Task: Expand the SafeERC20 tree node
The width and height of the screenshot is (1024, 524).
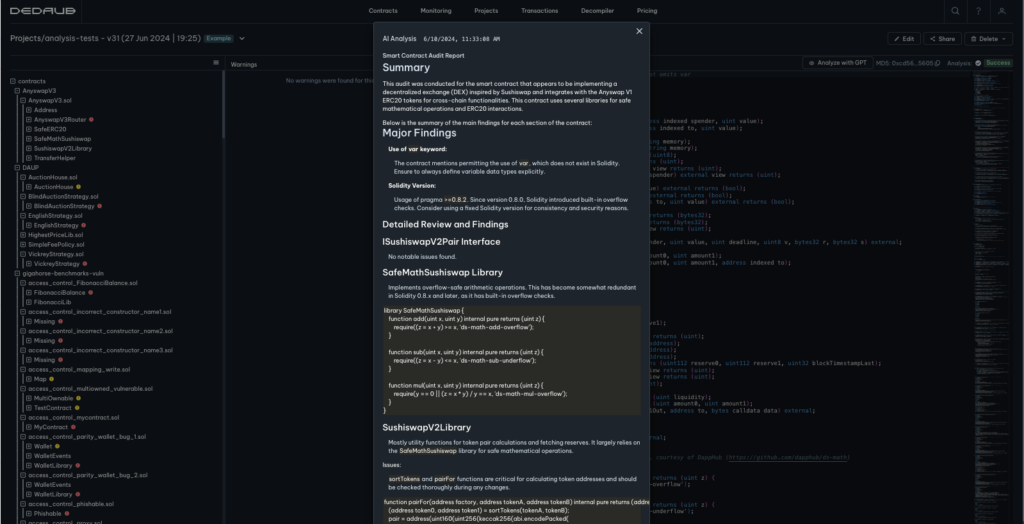Action: point(28,129)
